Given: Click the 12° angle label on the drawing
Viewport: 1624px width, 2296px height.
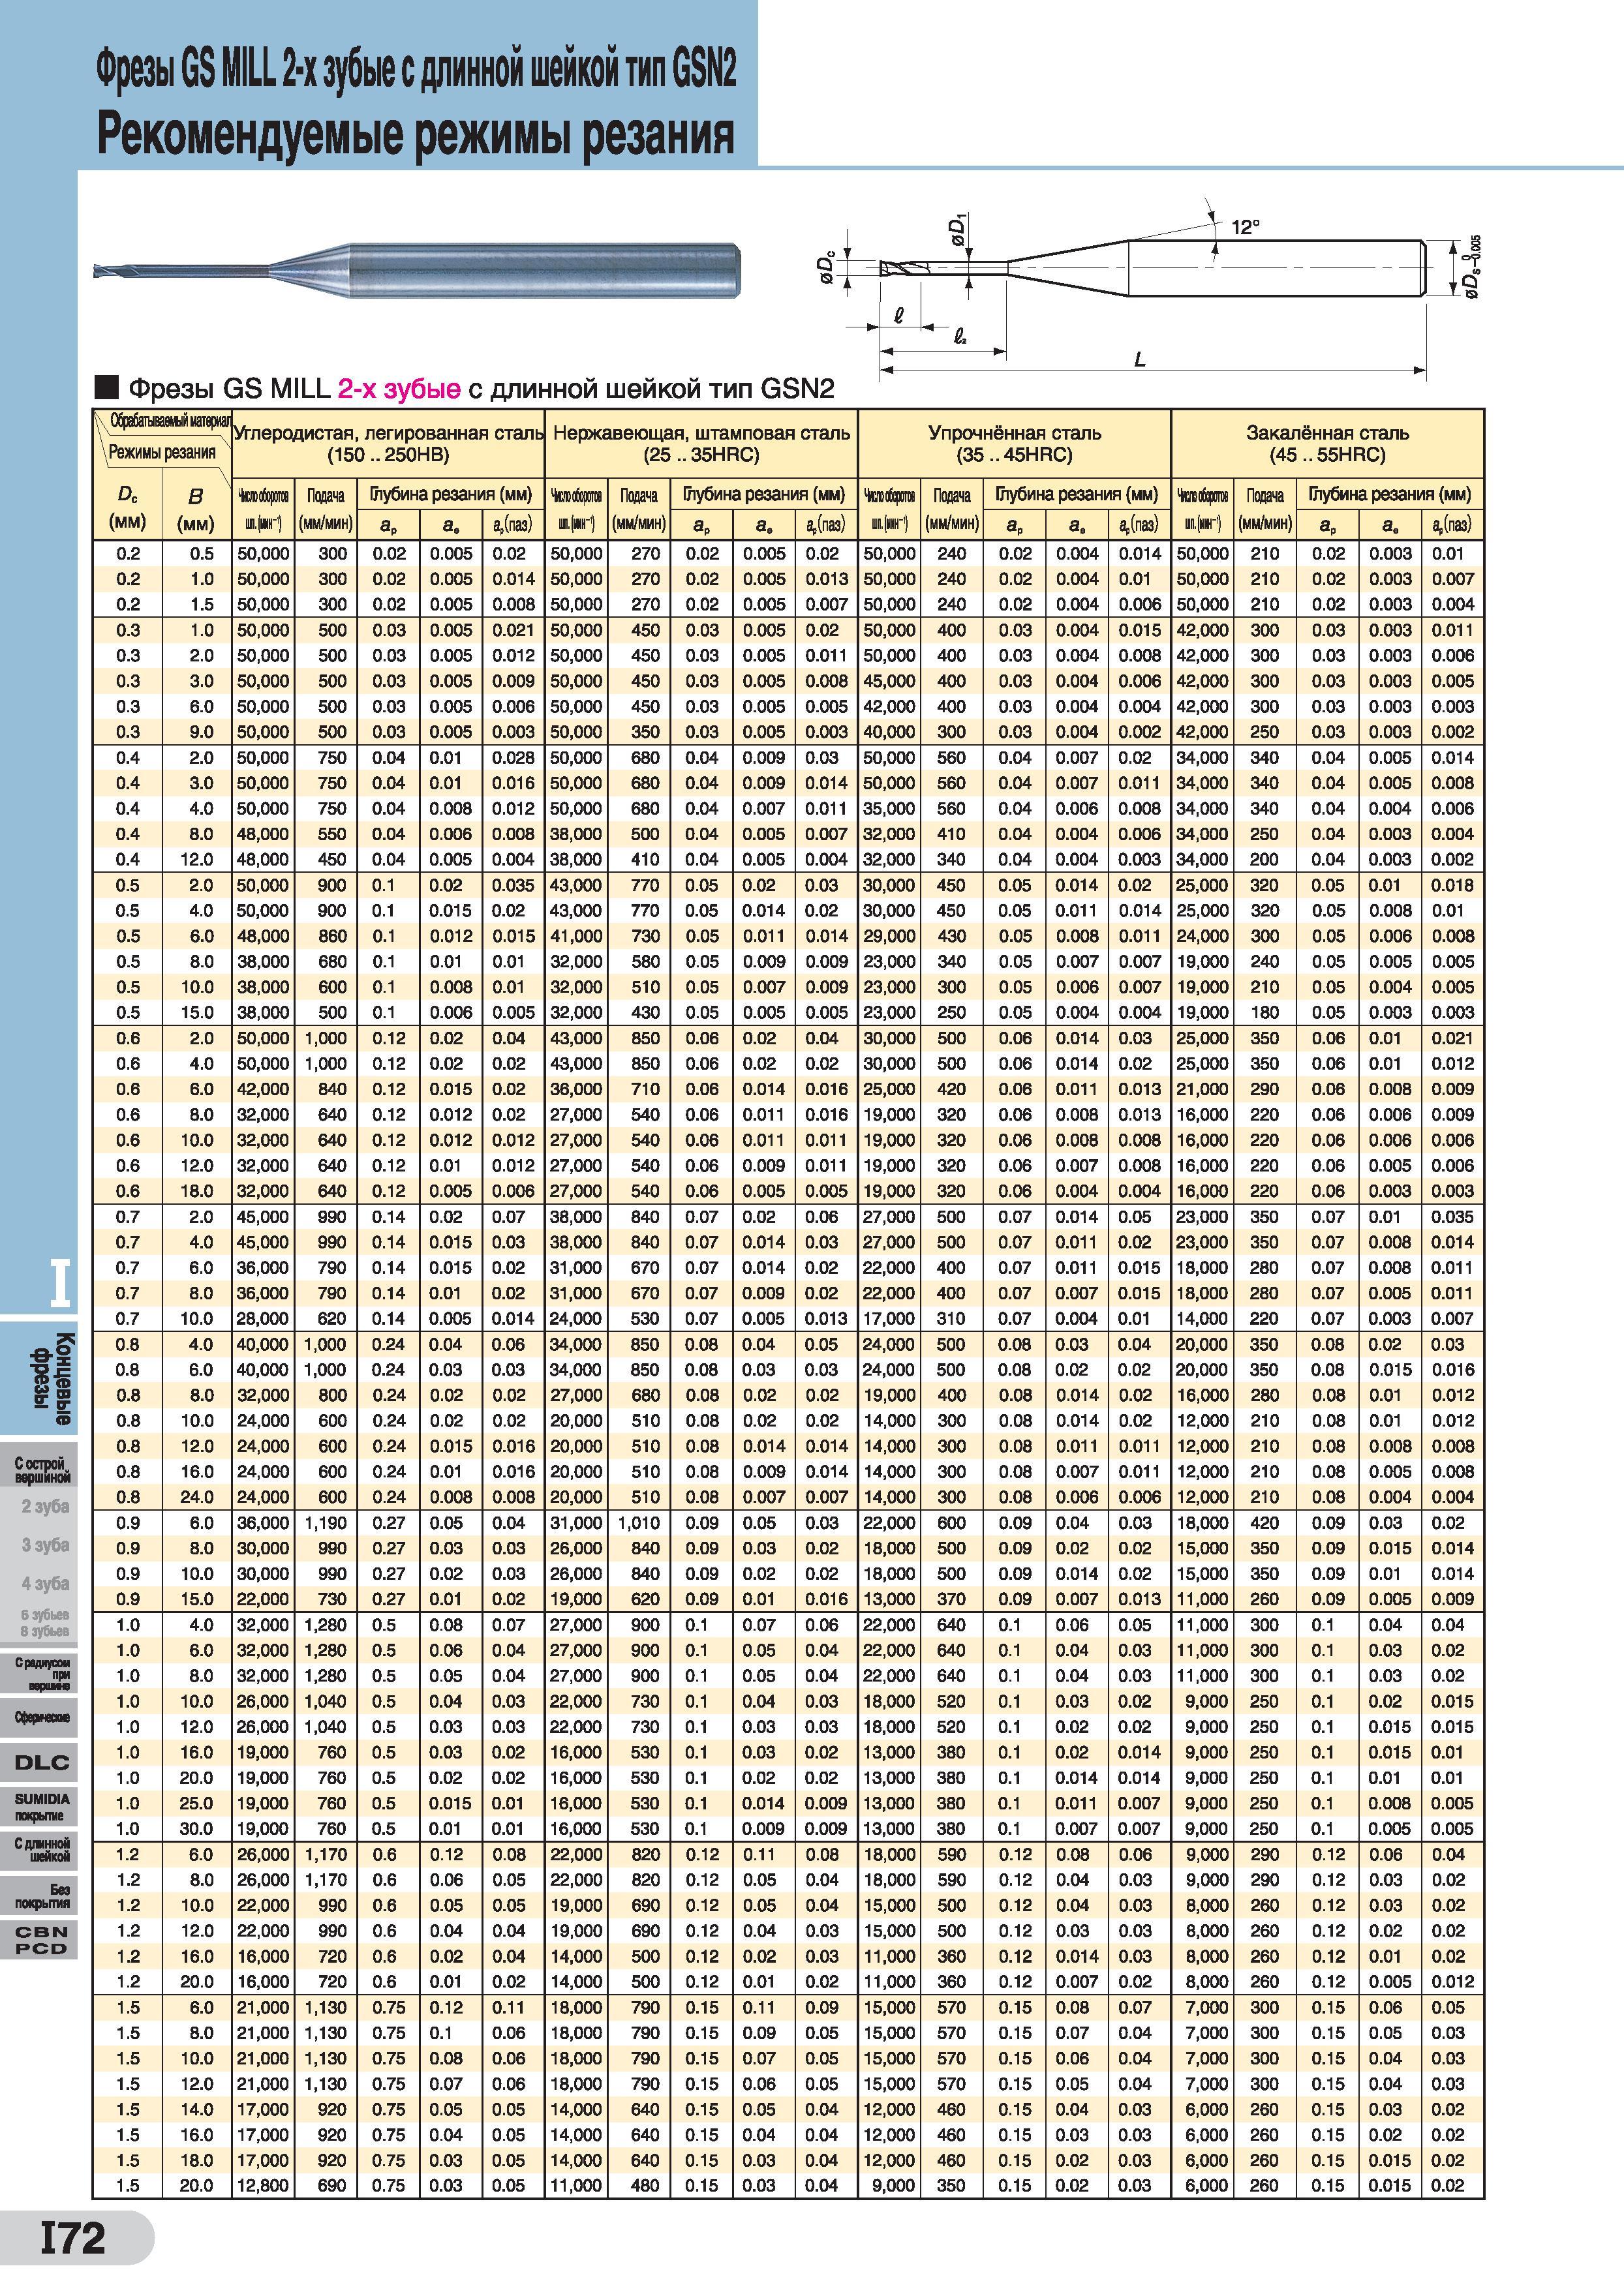Looking at the screenshot, I should coord(1244,227).
